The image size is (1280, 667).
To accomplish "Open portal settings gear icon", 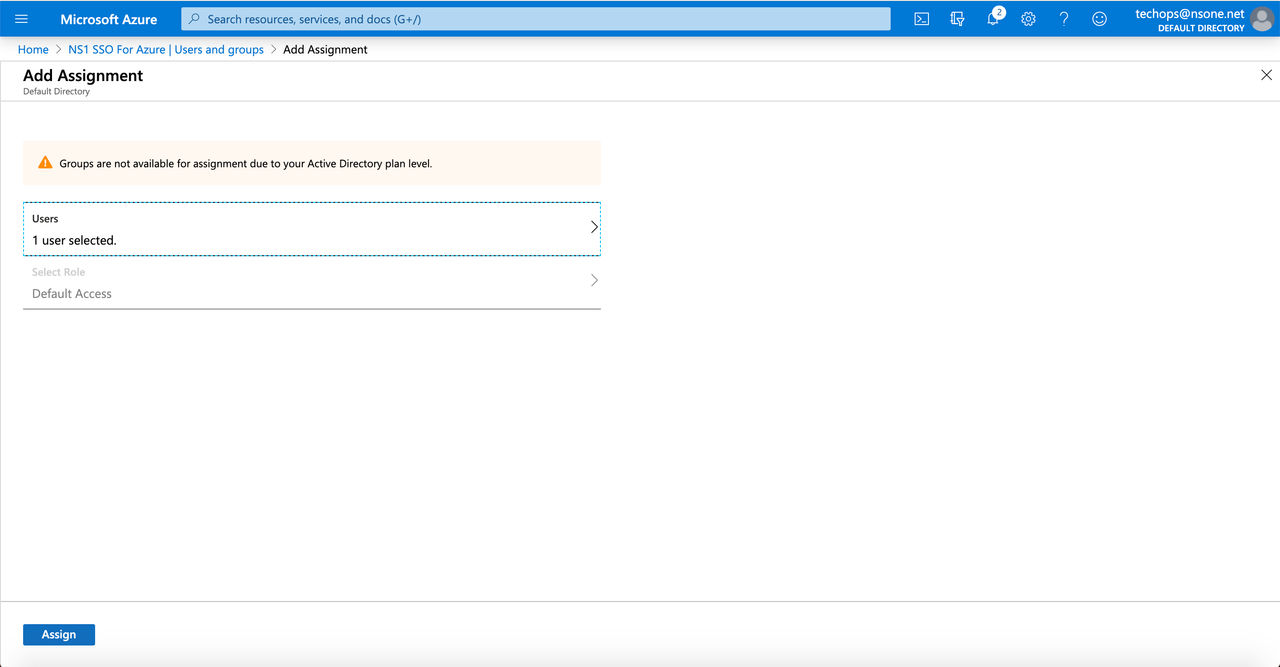I will [1028, 19].
